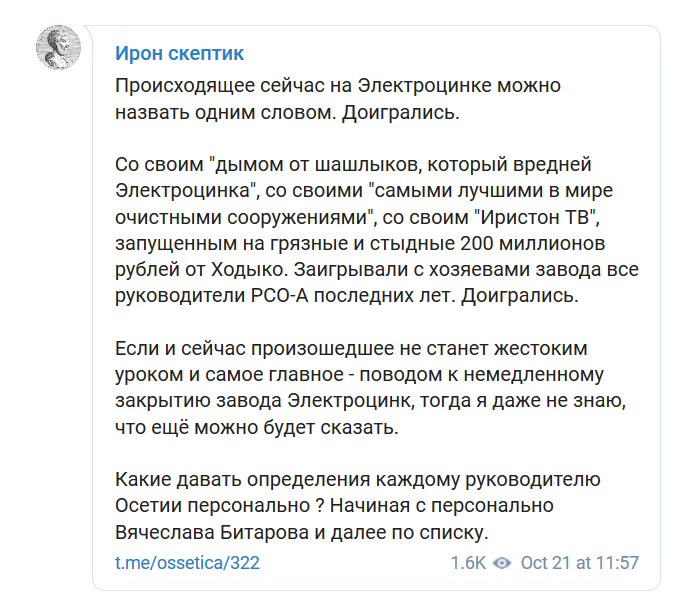Click the 1.6K view count

click(467, 563)
